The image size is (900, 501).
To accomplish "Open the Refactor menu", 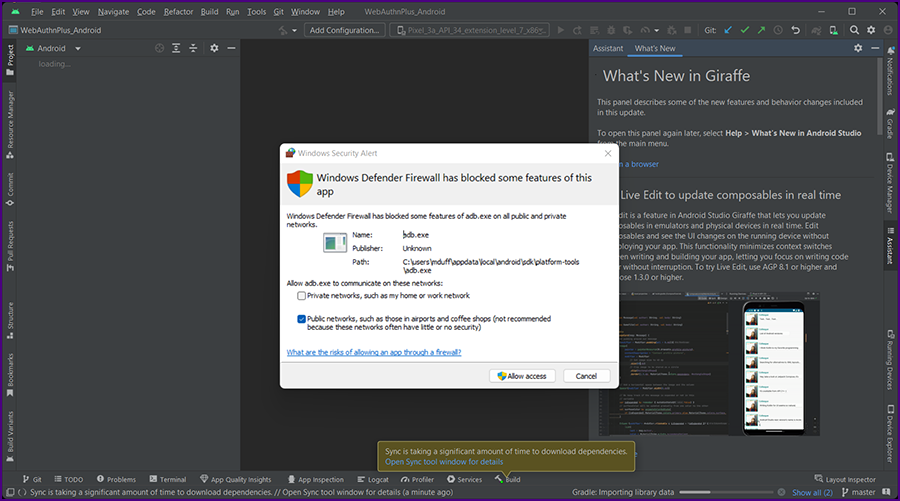I will click(179, 12).
